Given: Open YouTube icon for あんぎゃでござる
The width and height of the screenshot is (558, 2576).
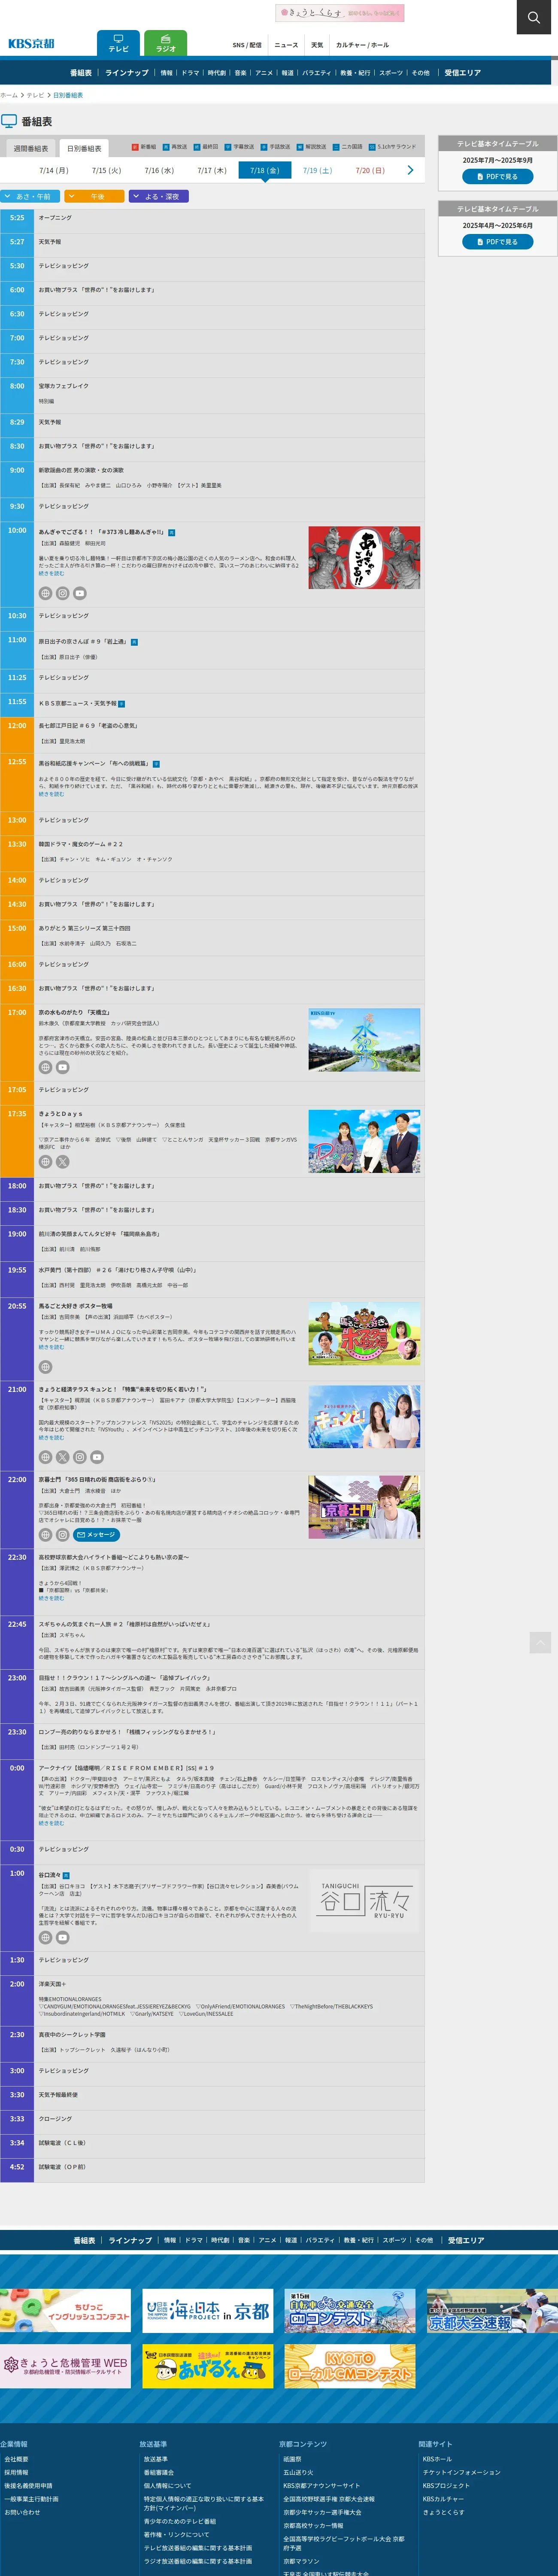Looking at the screenshot, I should (80, 593).
